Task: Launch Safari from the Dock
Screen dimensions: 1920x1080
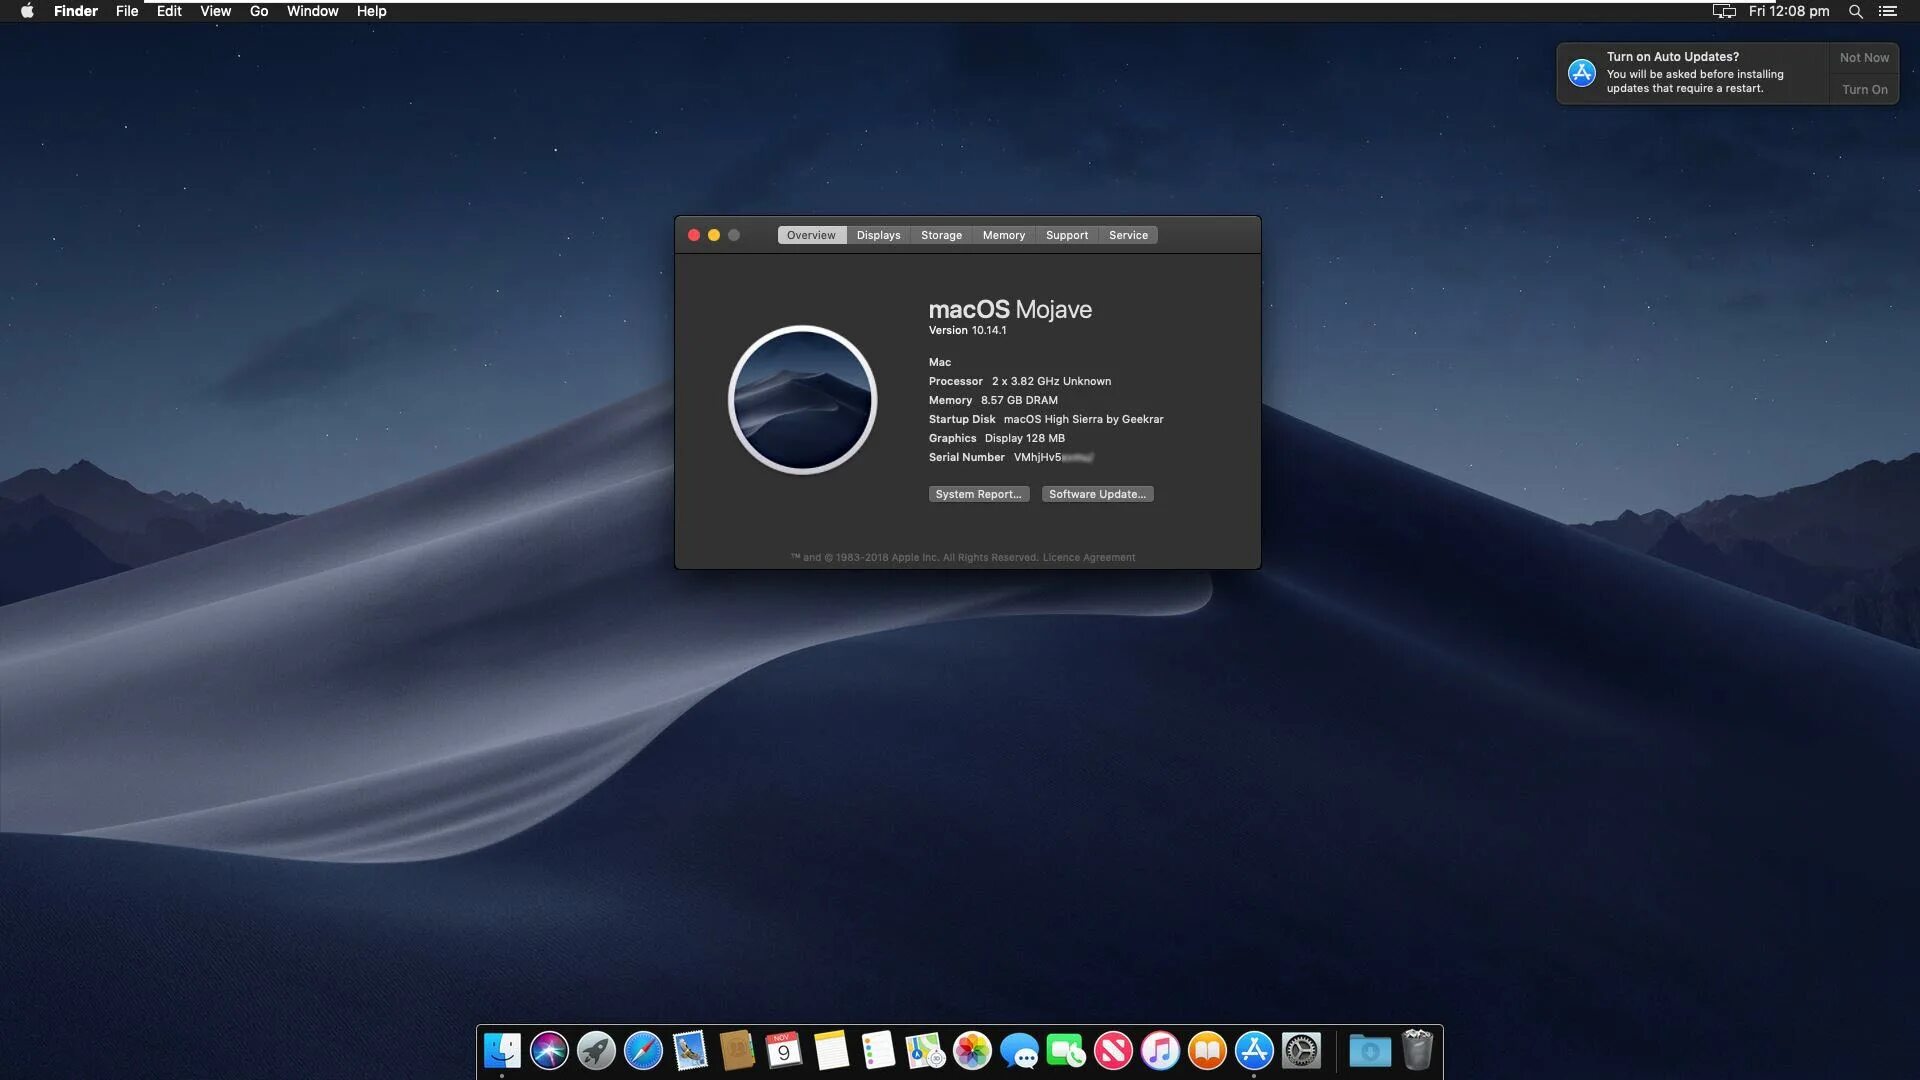Action: tap(643, 1051)
